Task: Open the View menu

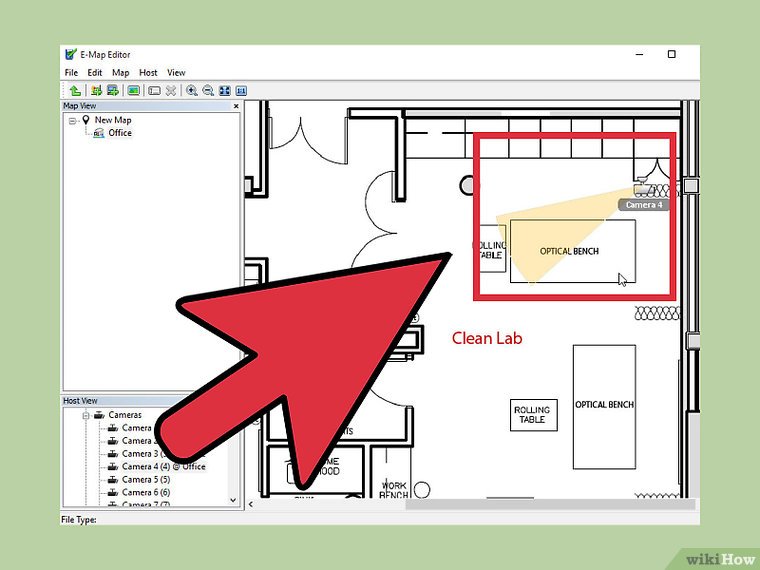Action: coord(176,72)
